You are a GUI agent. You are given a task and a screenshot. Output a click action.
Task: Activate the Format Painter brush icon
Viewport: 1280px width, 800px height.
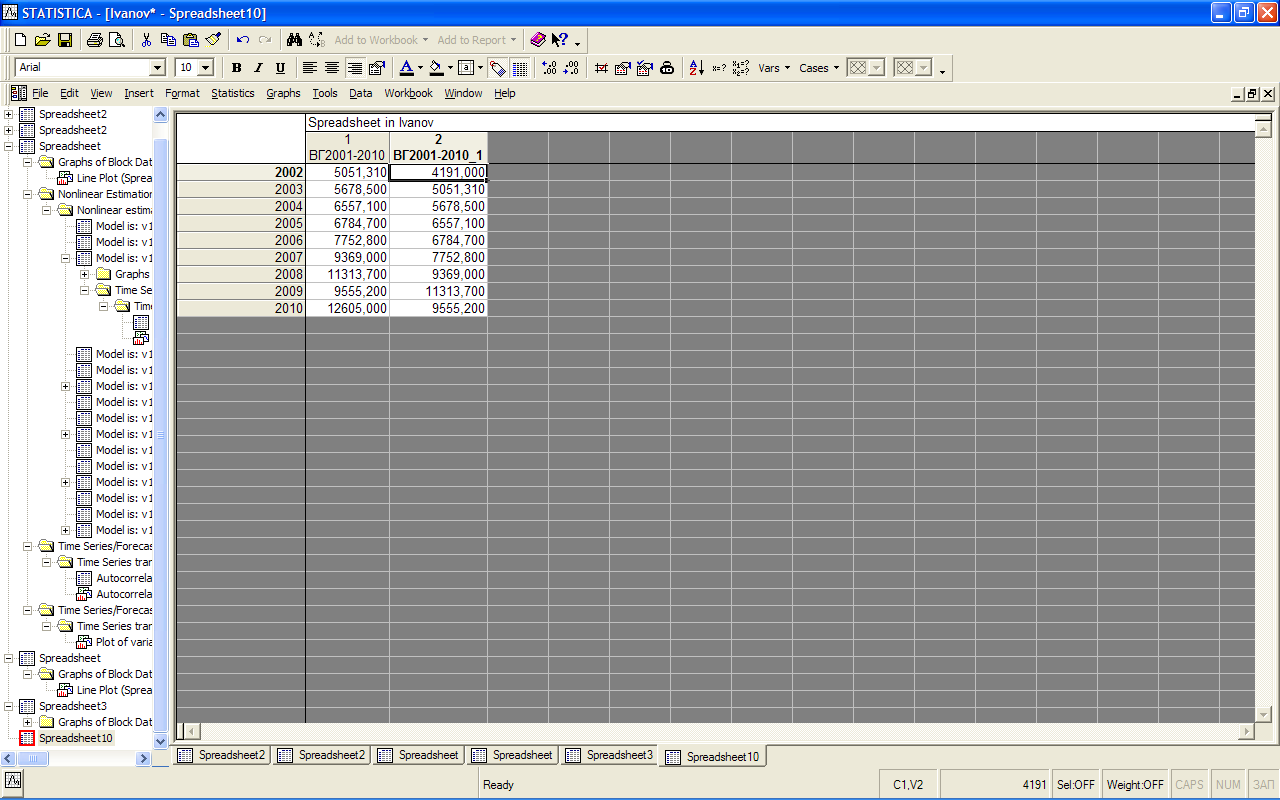coord(213,40)
